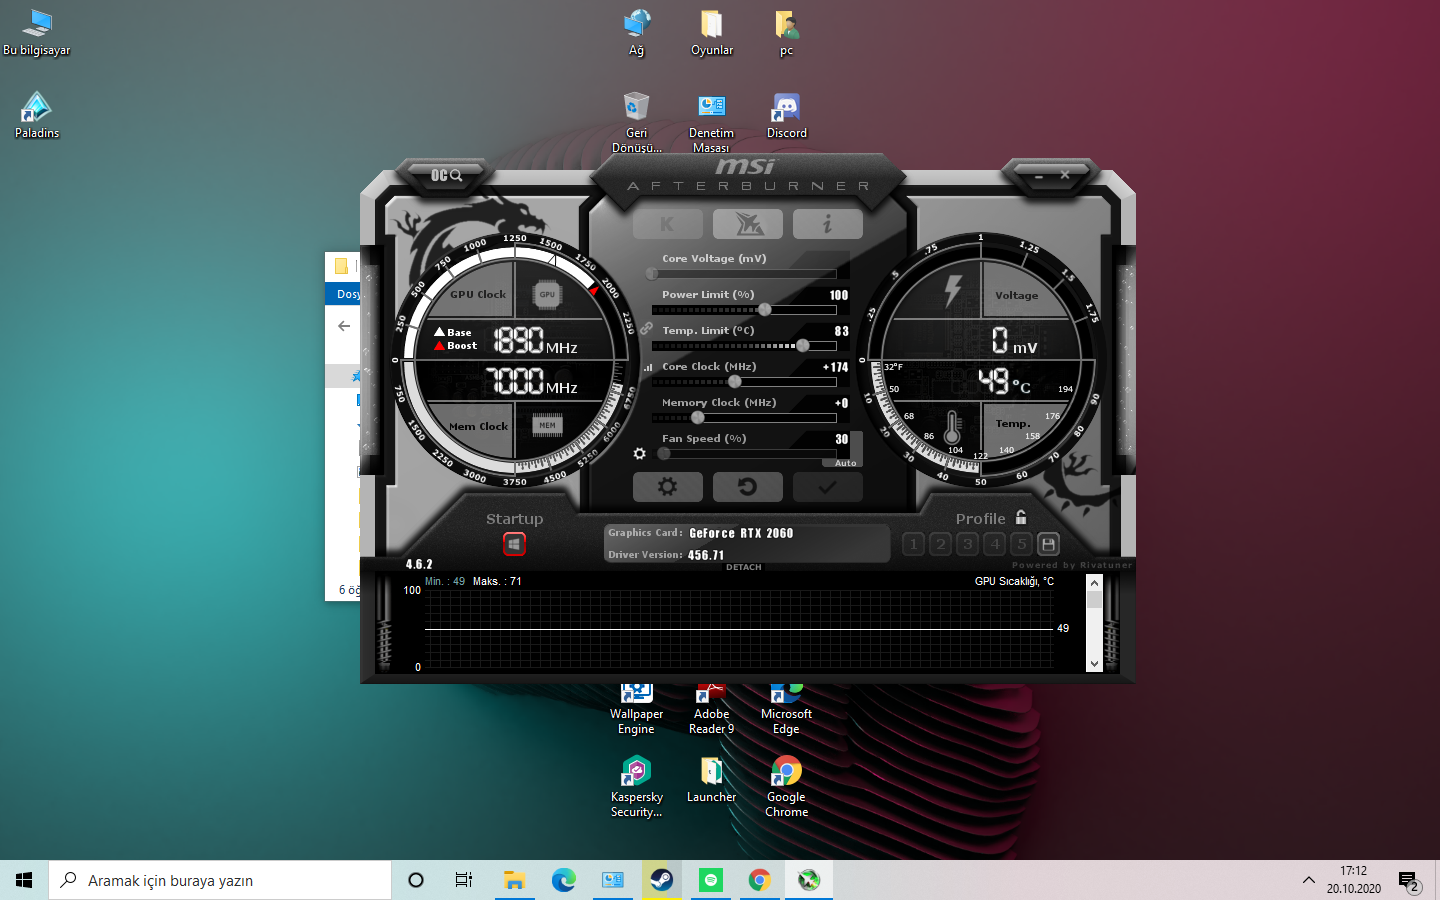
Task: Click the GPU Sıcaklığı, °C graph label
Action: (1014, 581)
